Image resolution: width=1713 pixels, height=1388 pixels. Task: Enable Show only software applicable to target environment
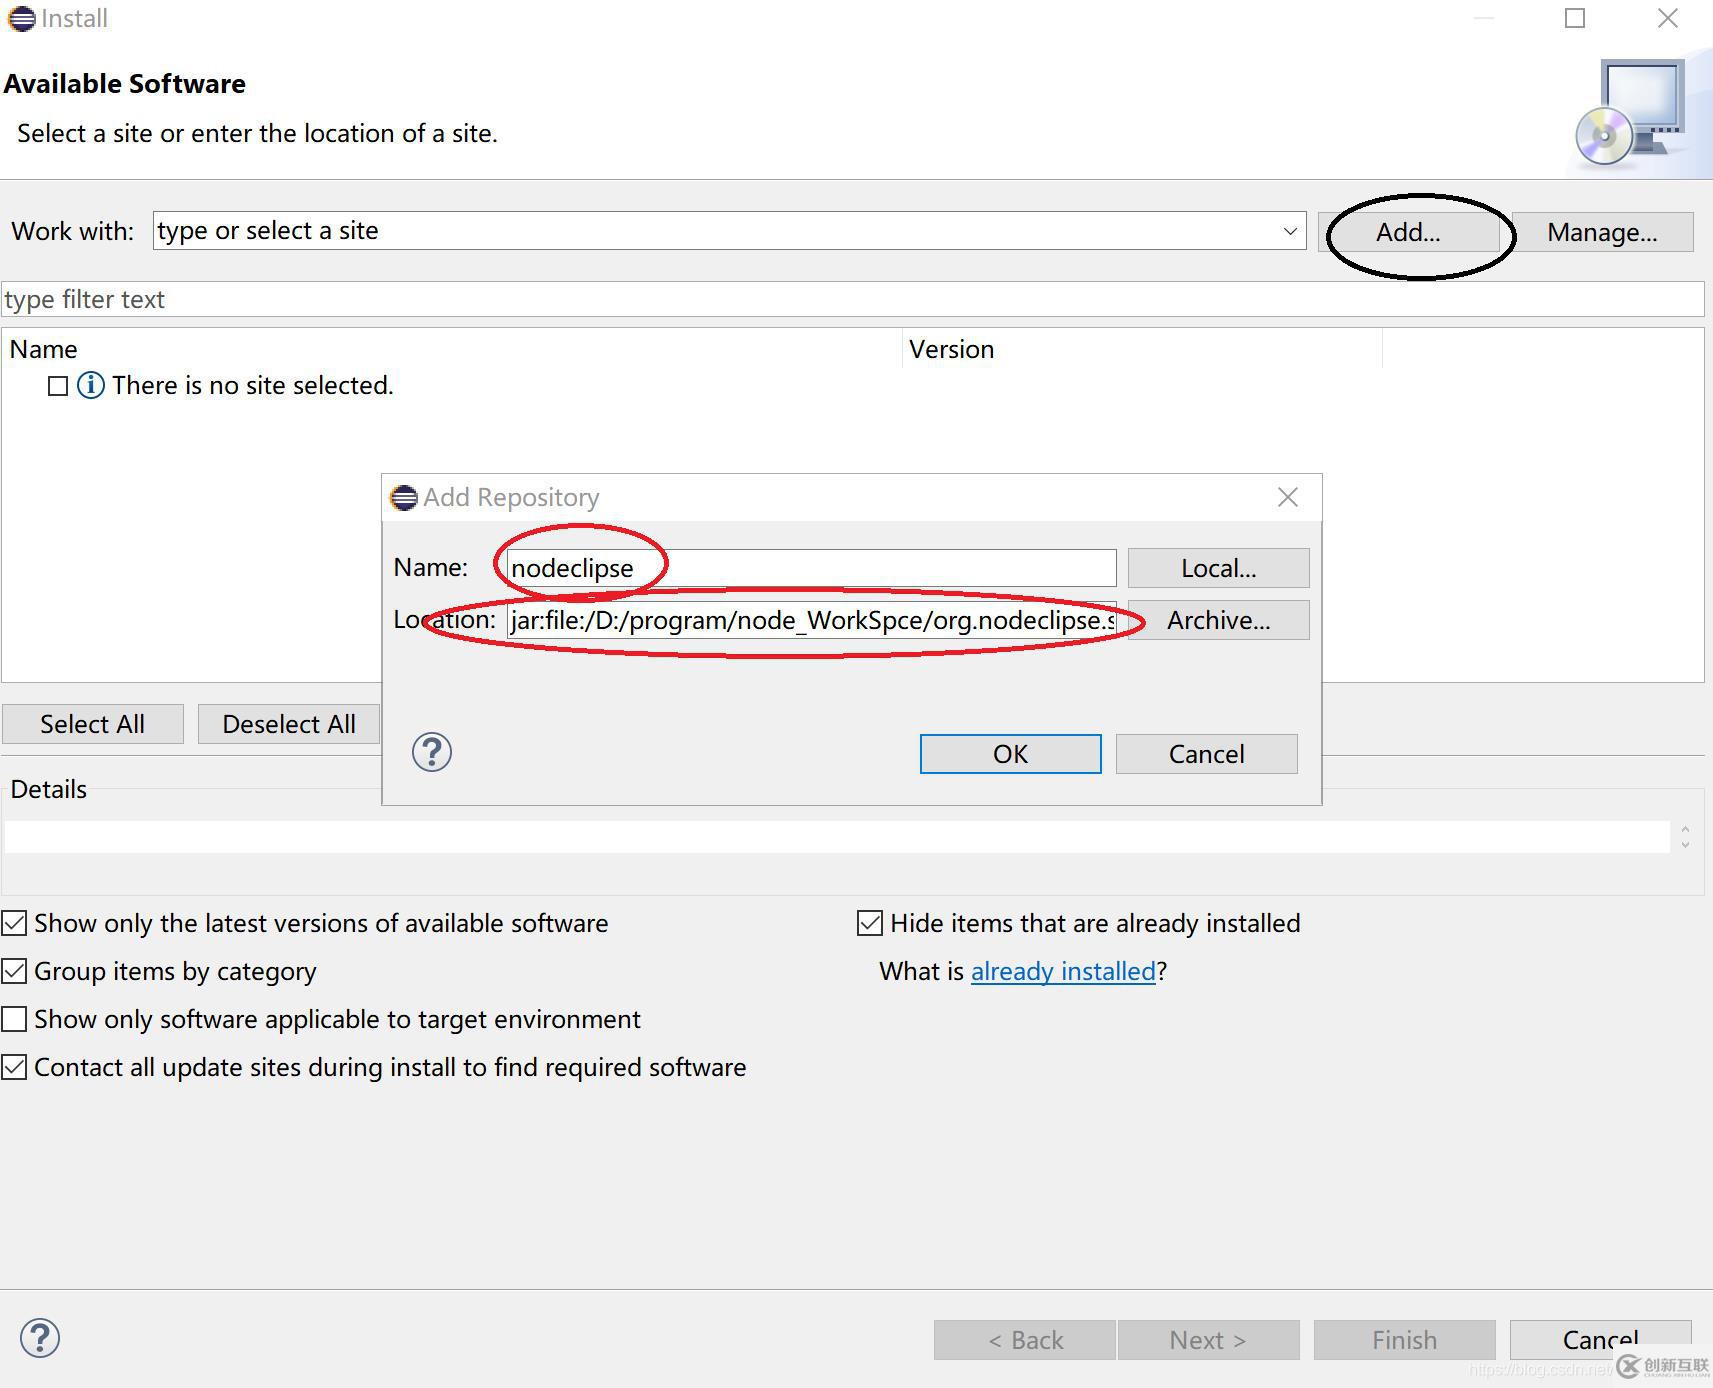click(14, 1019)
